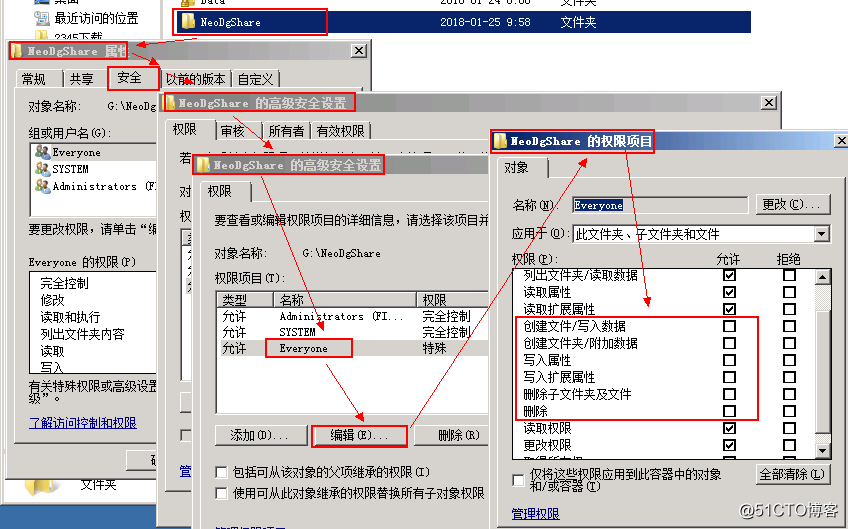Viewport: 848px width, 529px height.
Task: Toggle allow for 读取权限
Action: [730, 428]
